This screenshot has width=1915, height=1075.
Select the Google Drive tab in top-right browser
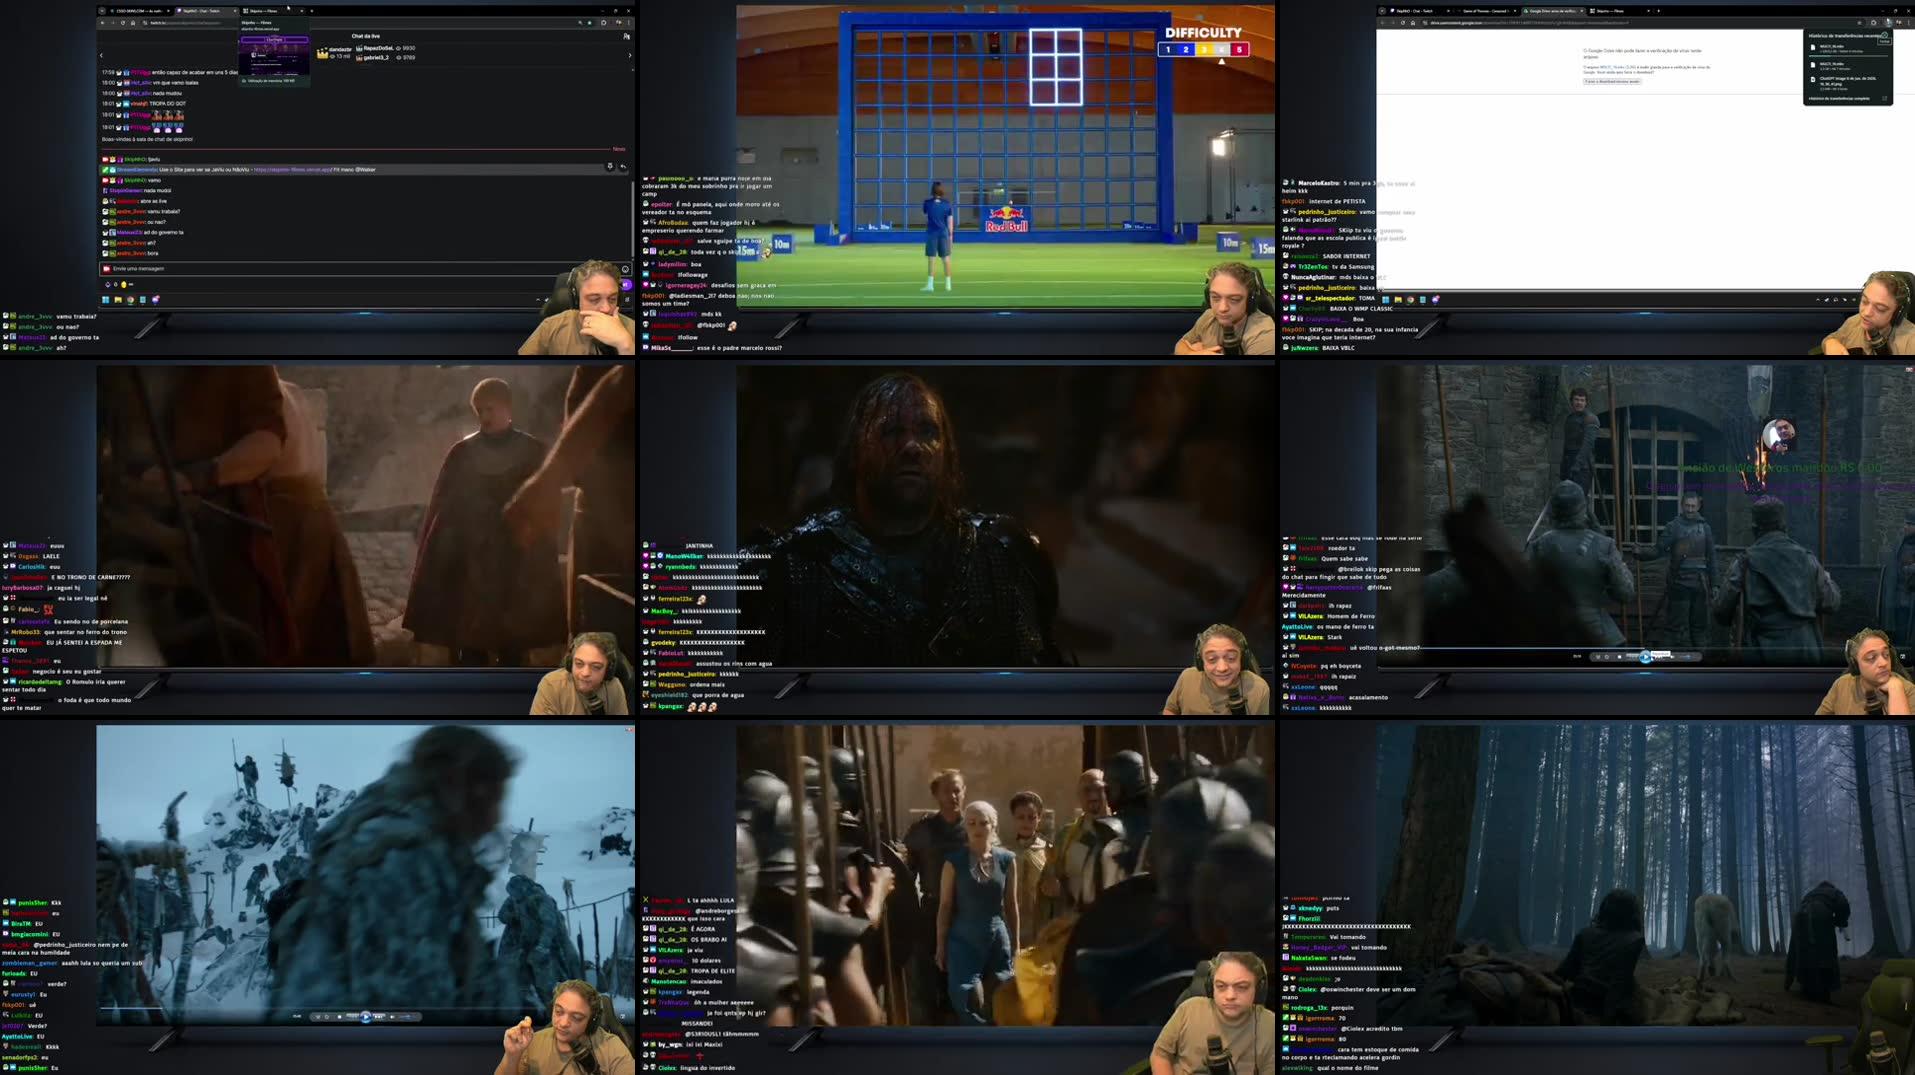point(1552,11)
